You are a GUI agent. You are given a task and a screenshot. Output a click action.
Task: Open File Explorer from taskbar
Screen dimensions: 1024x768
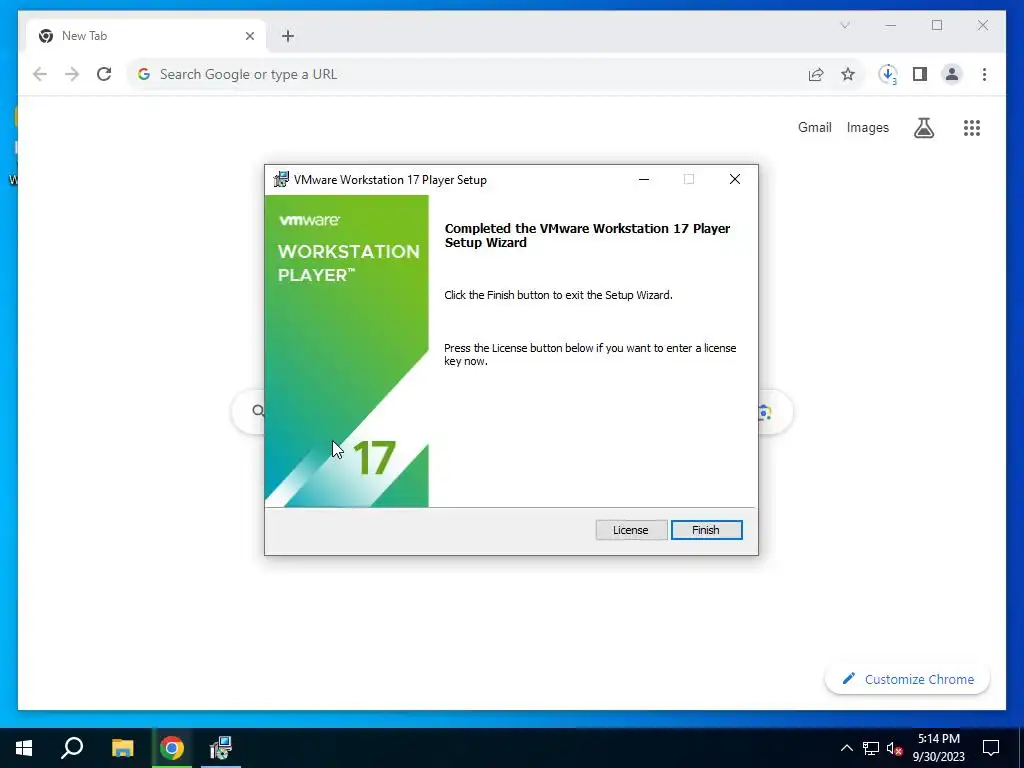122,748
